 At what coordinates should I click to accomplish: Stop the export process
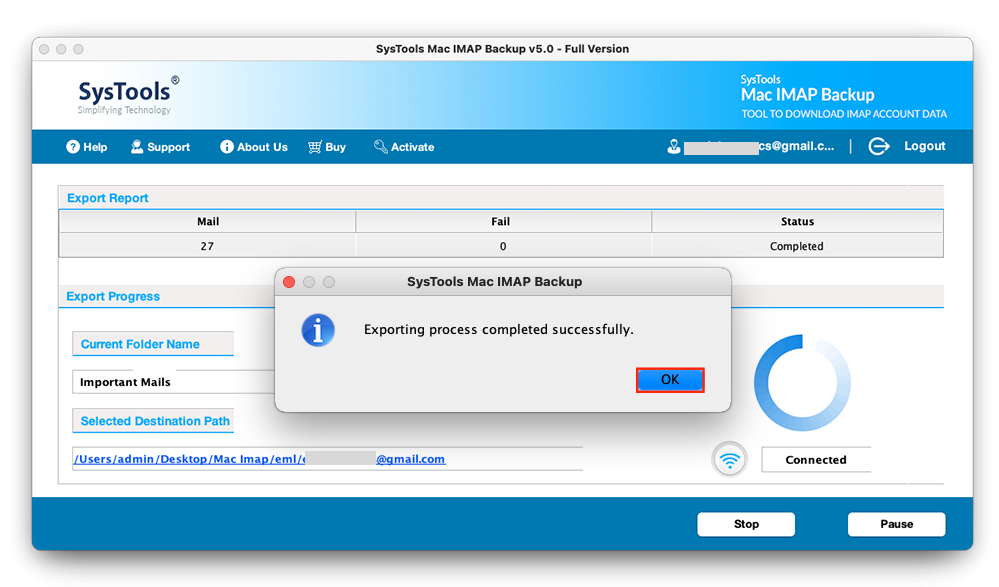746,524
